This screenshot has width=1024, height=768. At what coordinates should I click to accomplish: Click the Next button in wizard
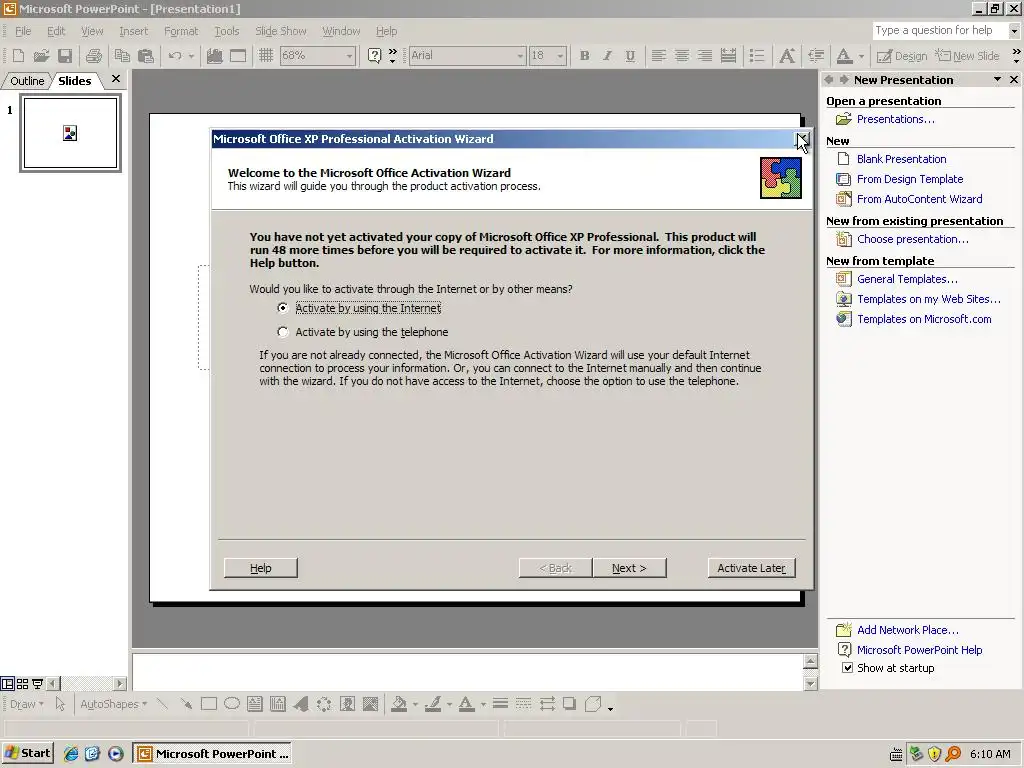[629, 568]
